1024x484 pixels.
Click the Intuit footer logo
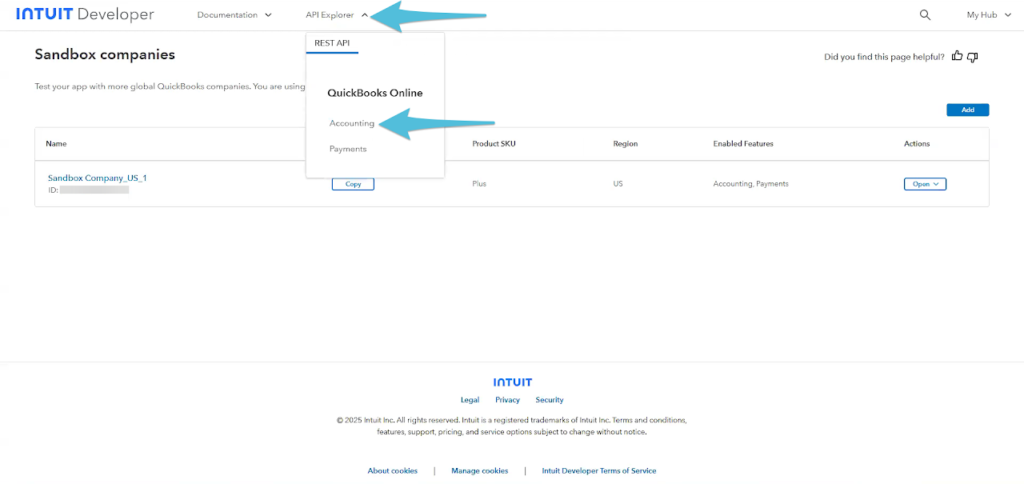pyautogui.click(x=512, y=382)
